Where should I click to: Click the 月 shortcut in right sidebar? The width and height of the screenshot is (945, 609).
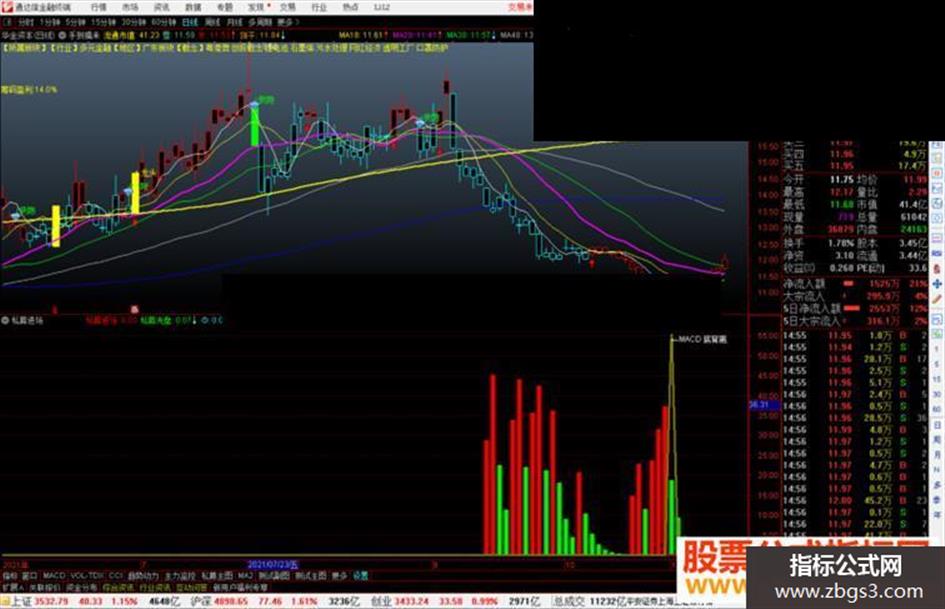coord(937,455)
